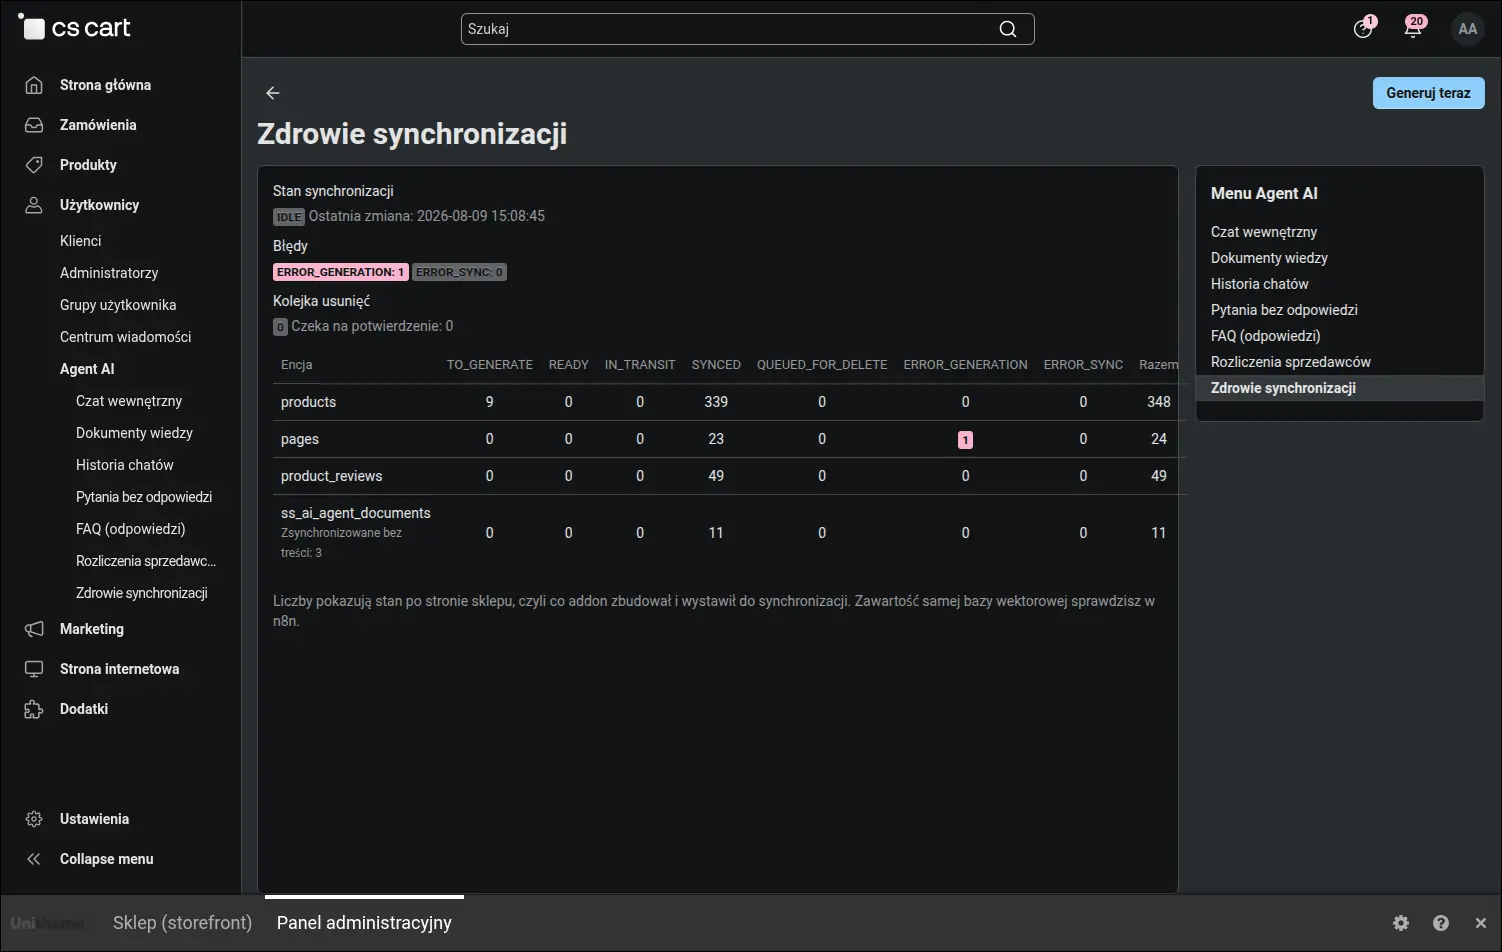
Task: Open the Dodatki menu section
Action: coord(84,709)
